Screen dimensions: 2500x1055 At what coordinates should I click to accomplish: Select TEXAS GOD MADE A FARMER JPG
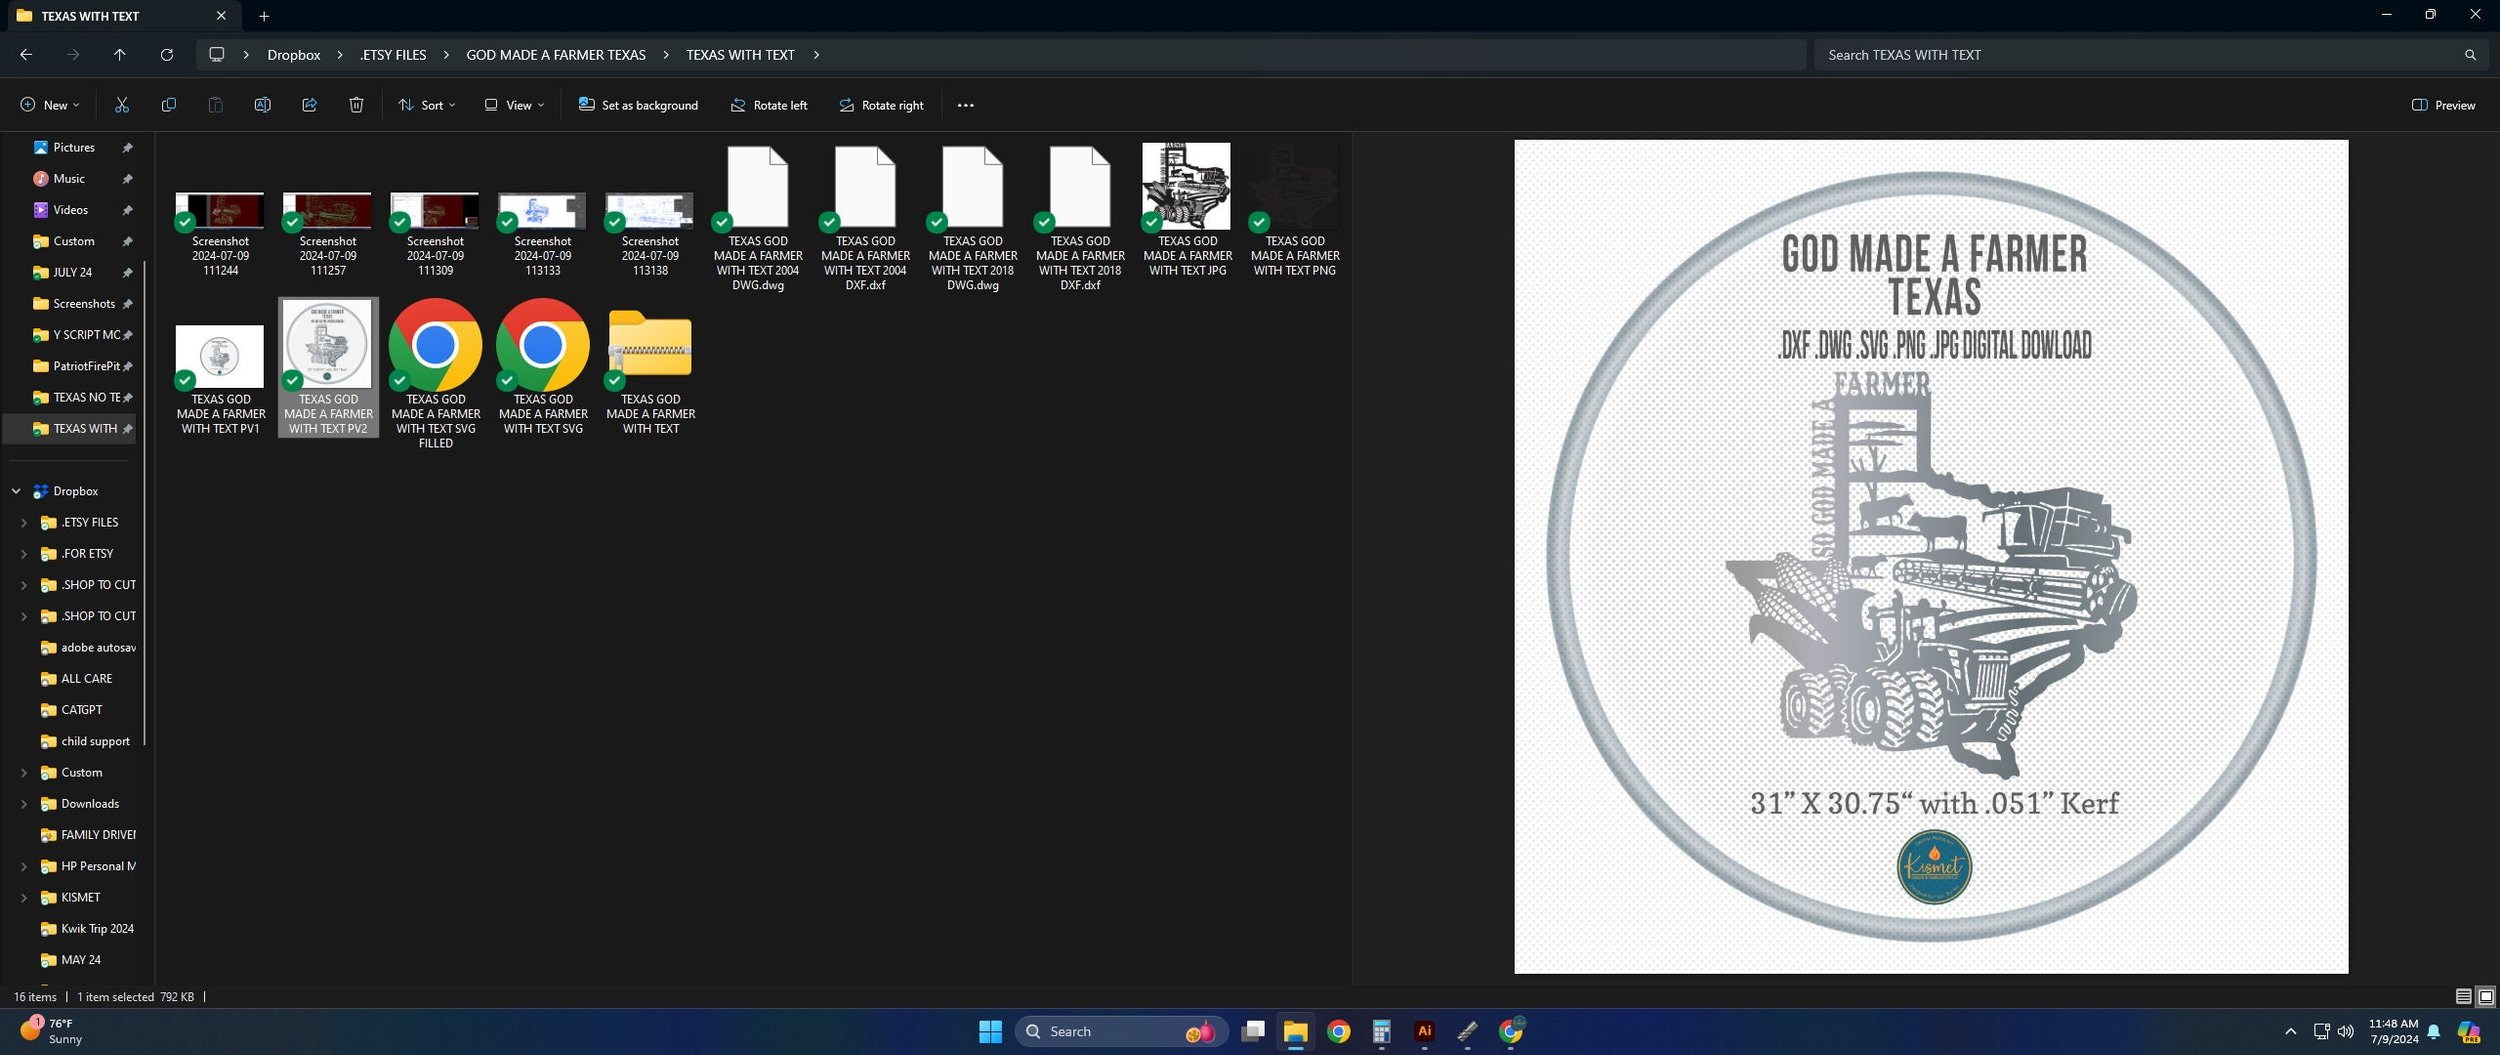pyautogui.click(x=1187, y=211)
